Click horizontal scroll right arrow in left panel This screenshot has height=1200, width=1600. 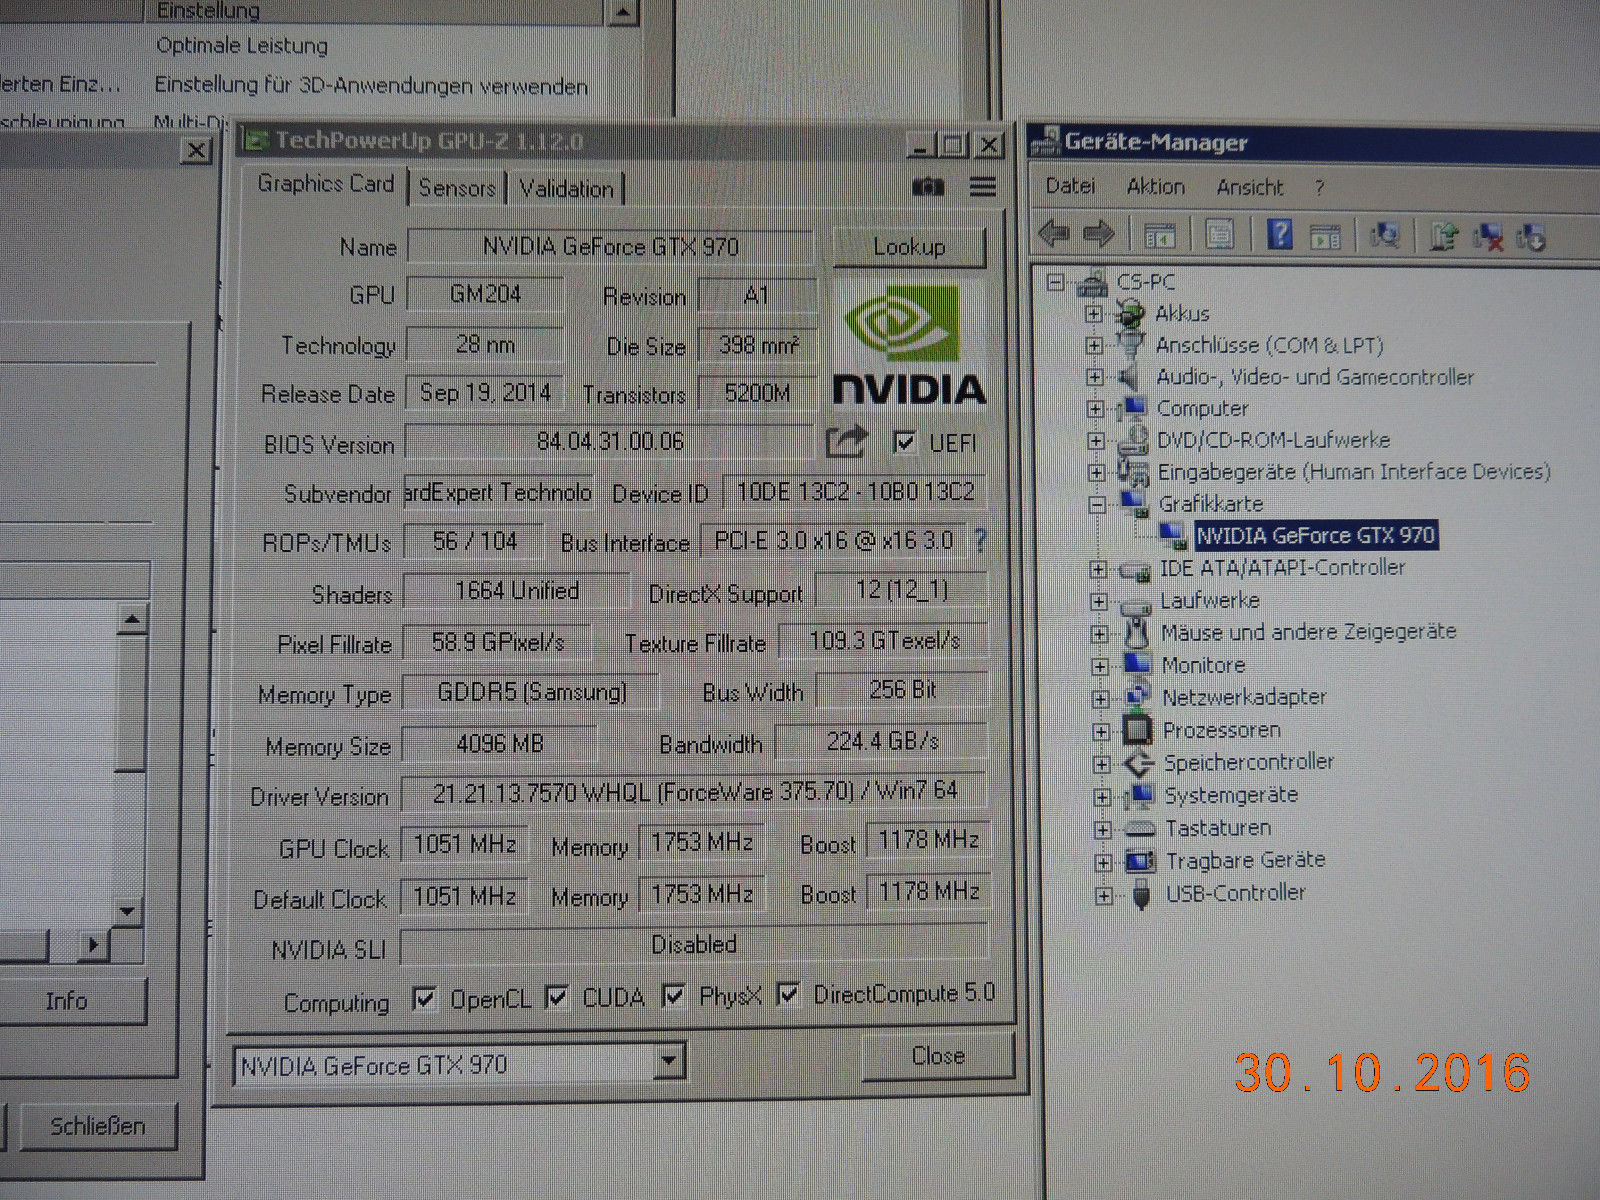[93, 944]
